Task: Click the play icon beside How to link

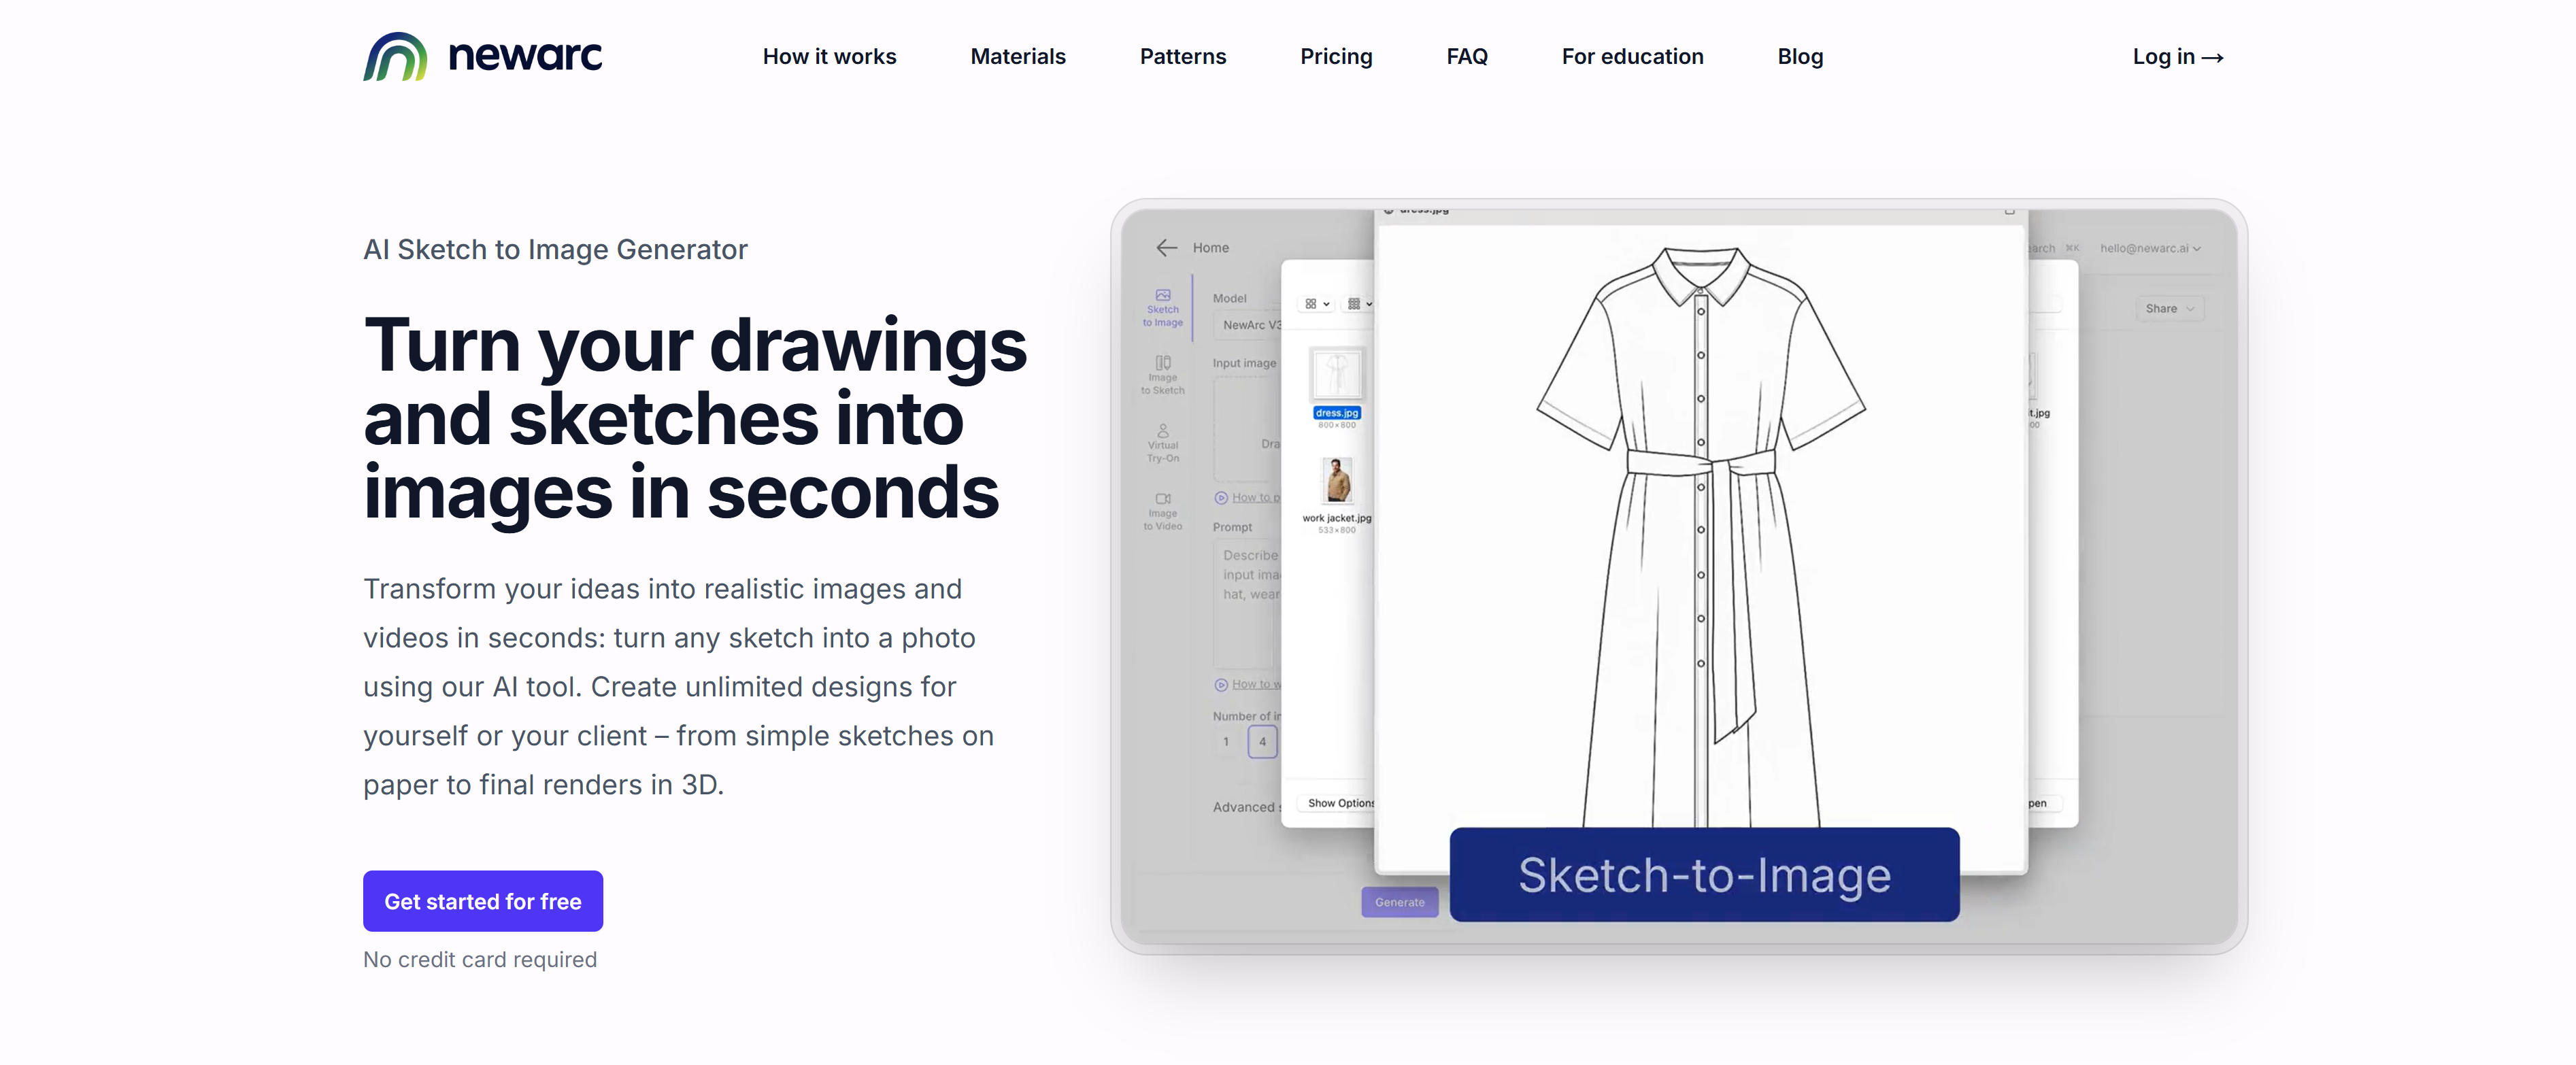Action: pyautogui.click(x=1220, y=498)
